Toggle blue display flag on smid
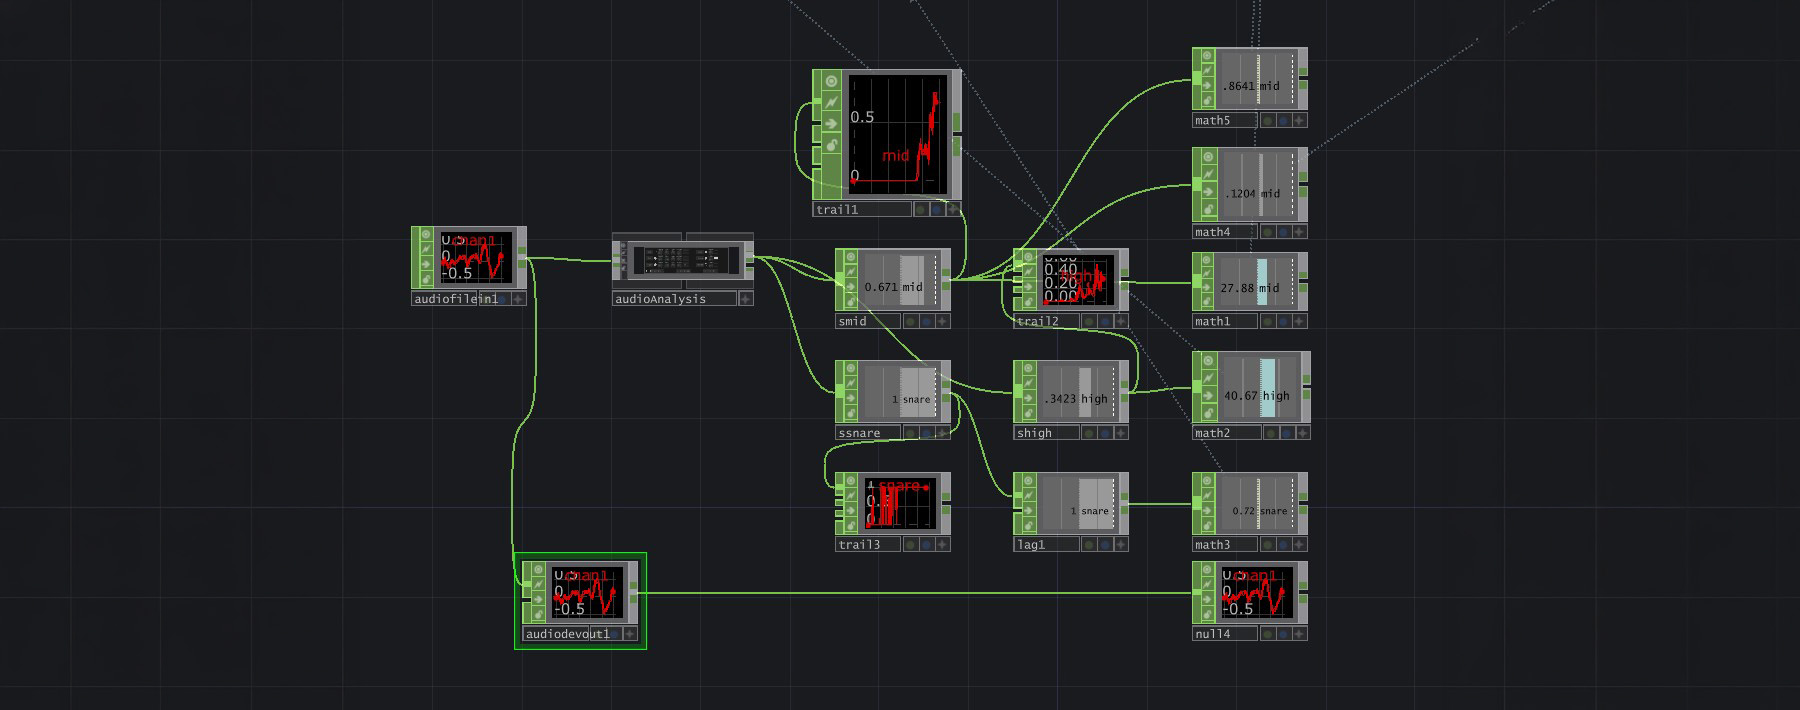Screen dimensions: 1800x710 pos(926,322)
